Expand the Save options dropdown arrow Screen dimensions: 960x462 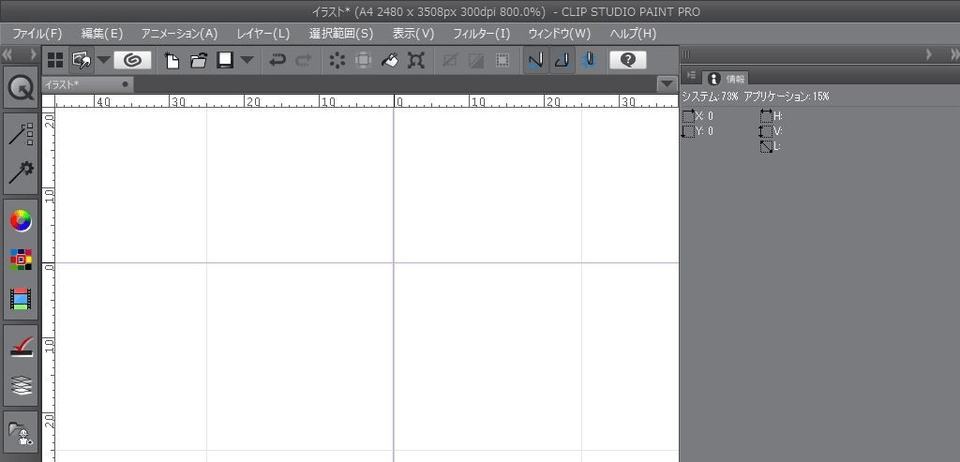[246, 60]
